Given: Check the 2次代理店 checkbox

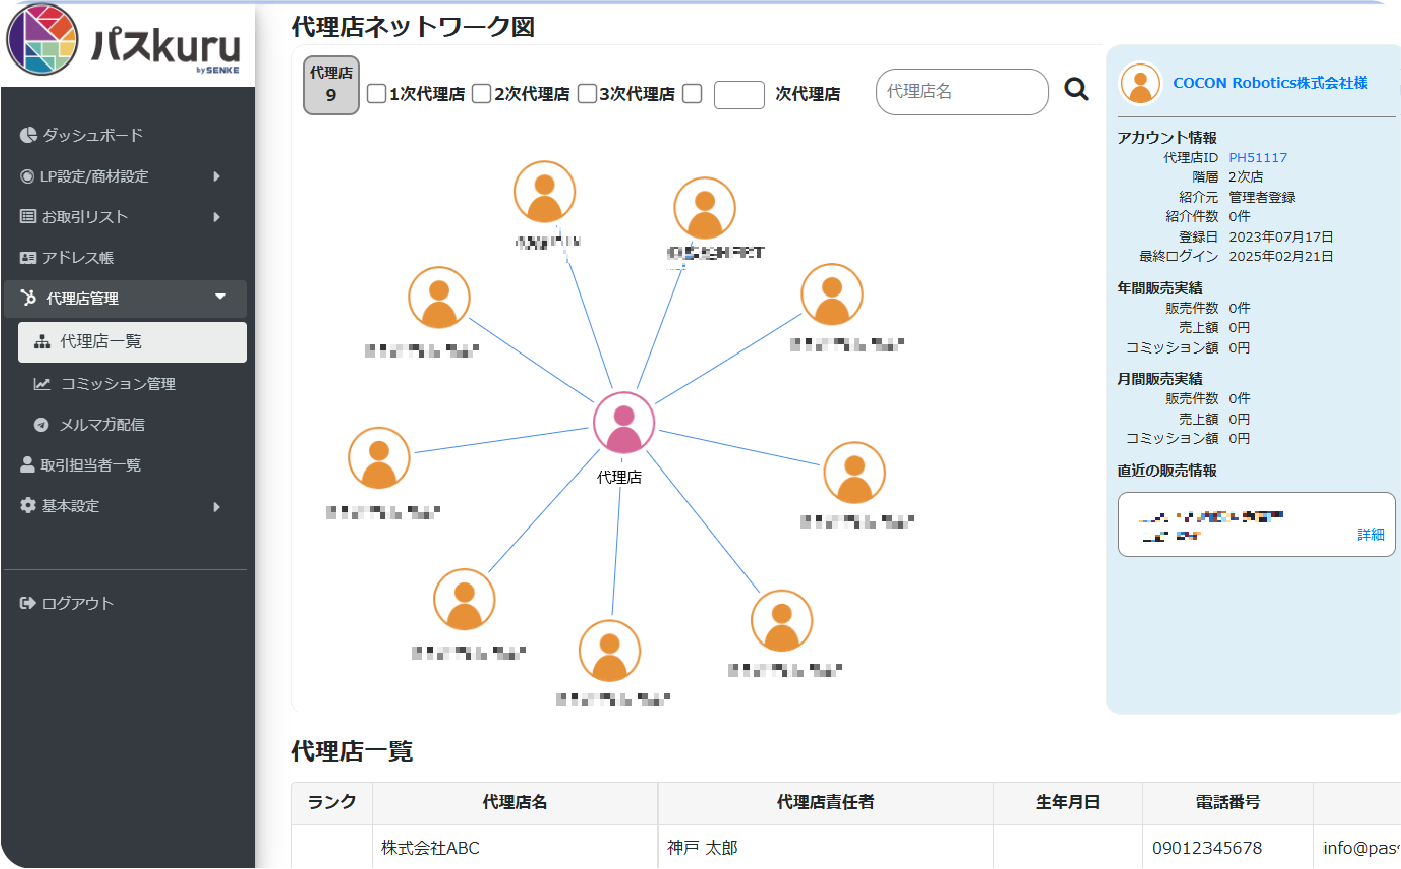Looking at the screenshot, I should (x=481, y=93).
